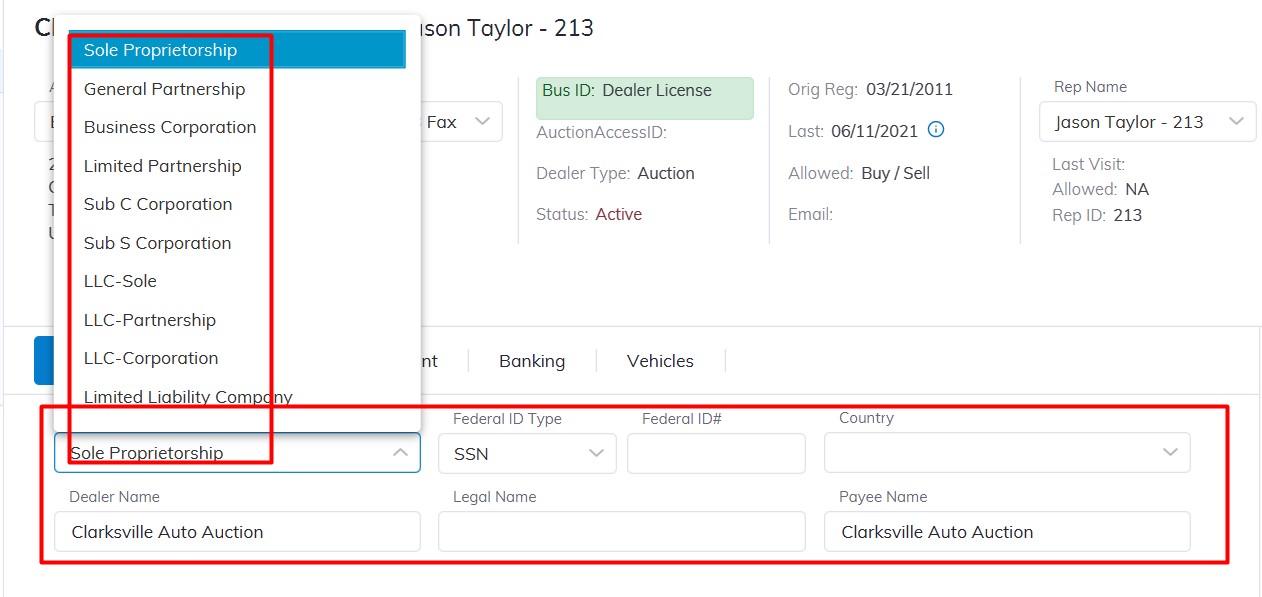
Task: Click the Payee Name field
Action: point(1006,532)
